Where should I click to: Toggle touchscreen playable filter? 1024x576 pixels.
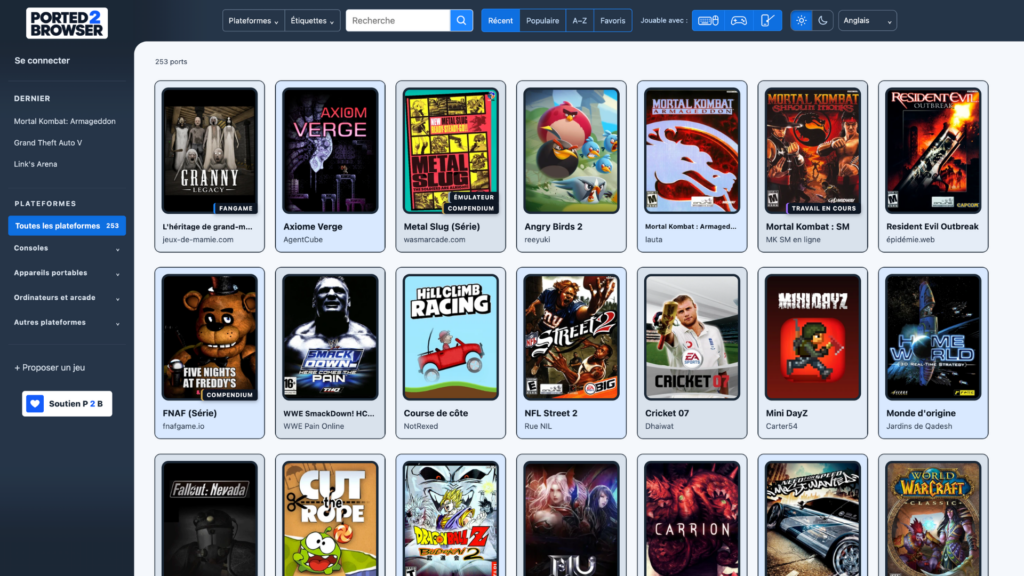[x=767, y=20]
